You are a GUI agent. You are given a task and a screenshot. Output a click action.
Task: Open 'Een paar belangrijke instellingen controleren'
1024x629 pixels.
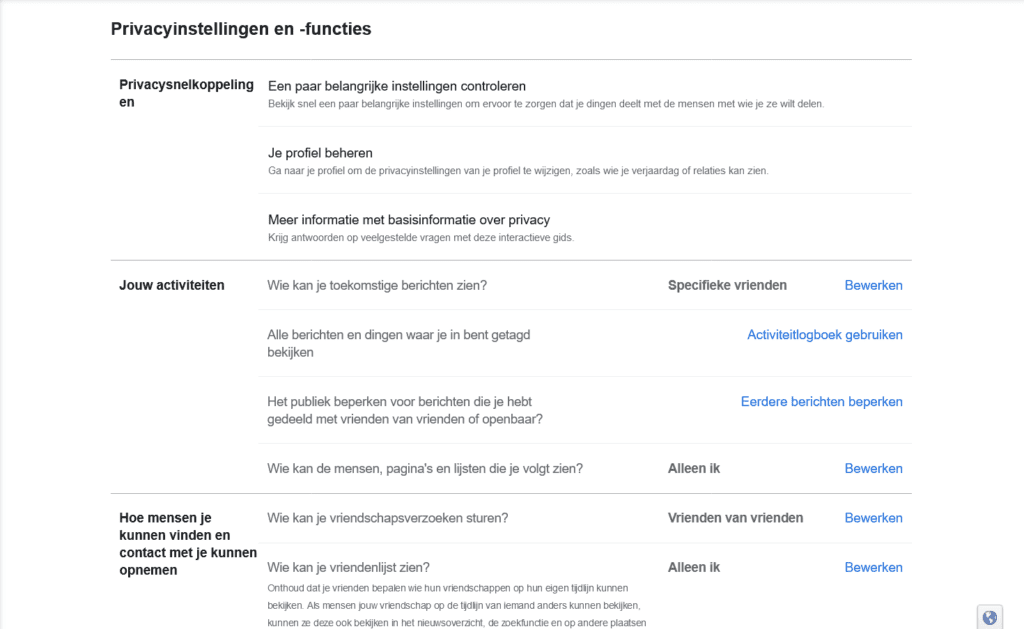point(396,86)
